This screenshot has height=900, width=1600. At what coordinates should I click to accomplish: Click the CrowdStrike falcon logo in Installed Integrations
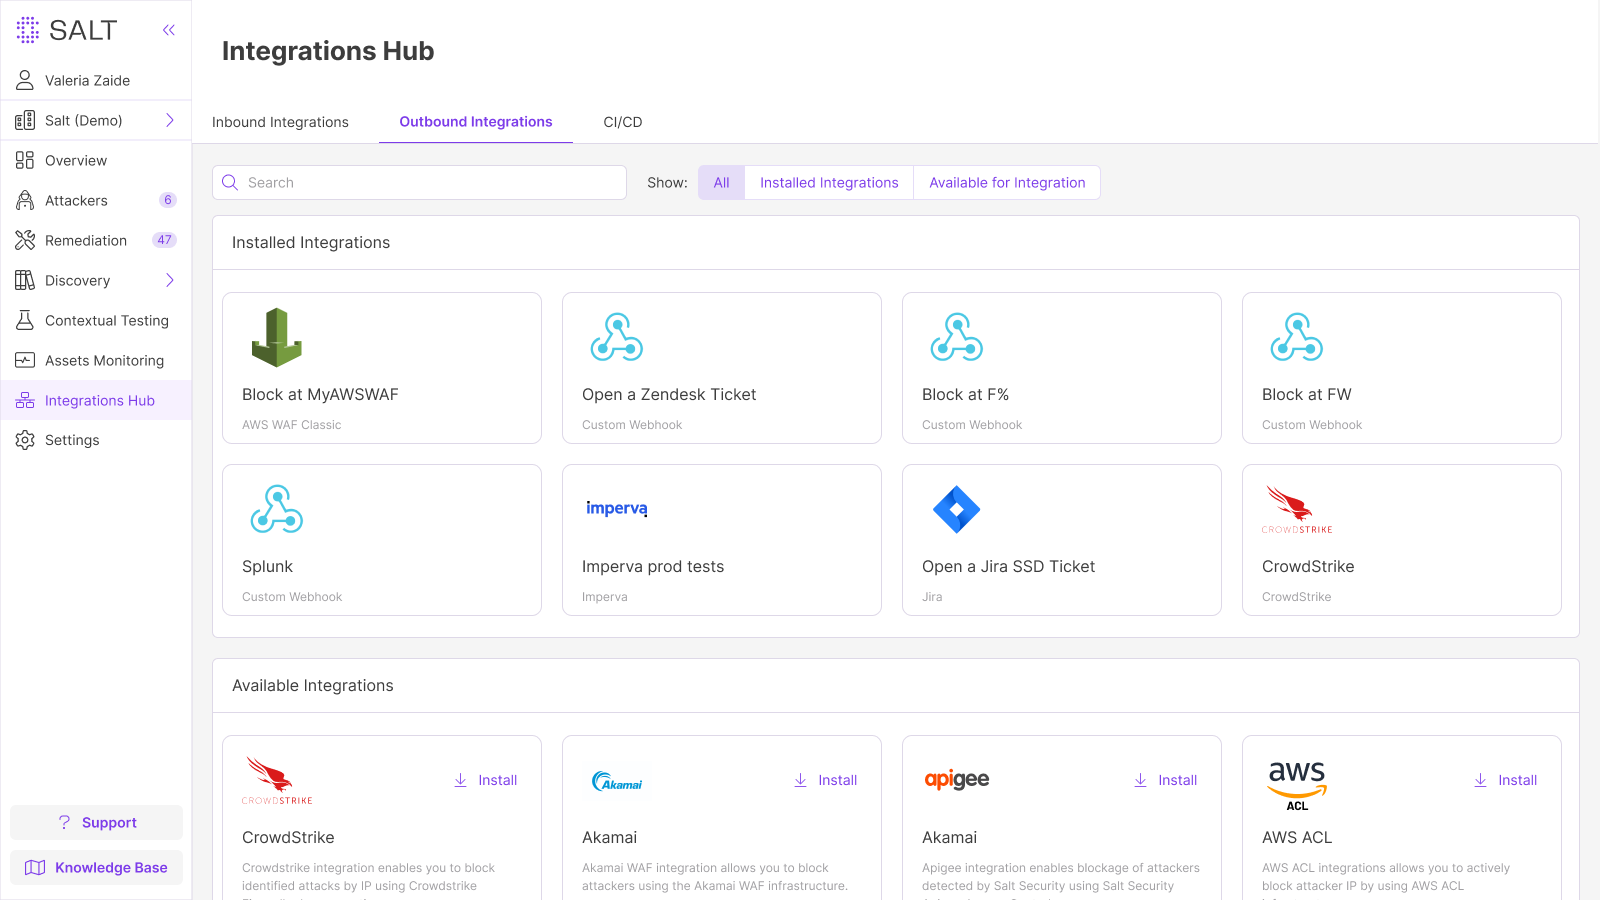pyautogui.click(x=1296, y=509)
